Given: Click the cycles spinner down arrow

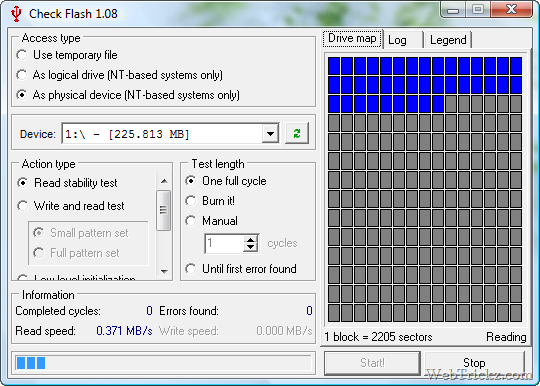Looking at the screenshot, I should coord(251,247).
